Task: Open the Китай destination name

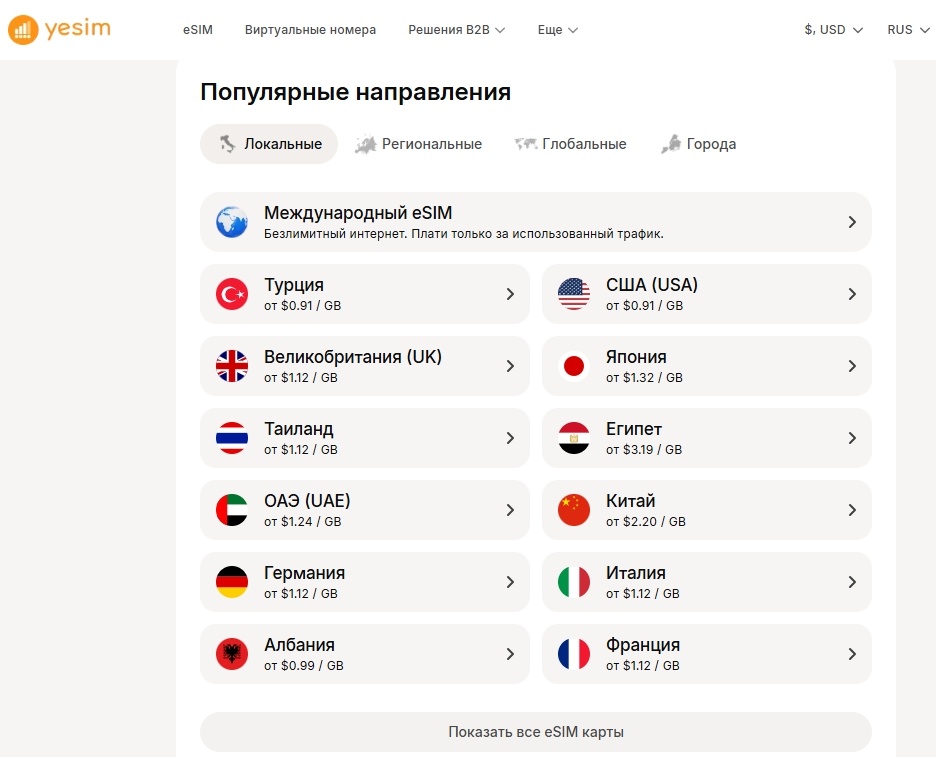Action: point(630,501)
